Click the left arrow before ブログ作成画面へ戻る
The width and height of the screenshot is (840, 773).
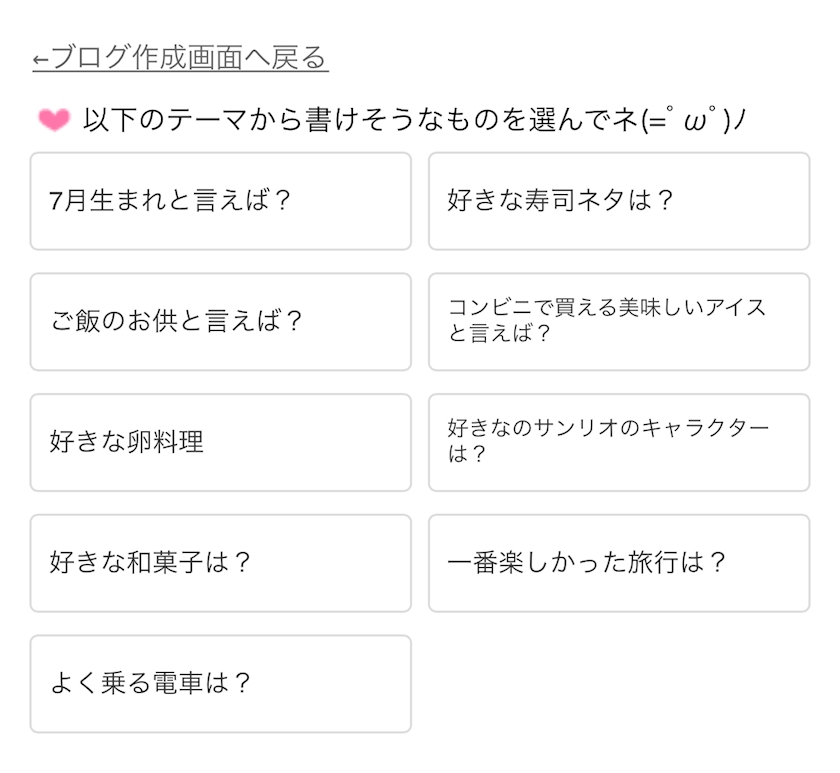(40, 59)
